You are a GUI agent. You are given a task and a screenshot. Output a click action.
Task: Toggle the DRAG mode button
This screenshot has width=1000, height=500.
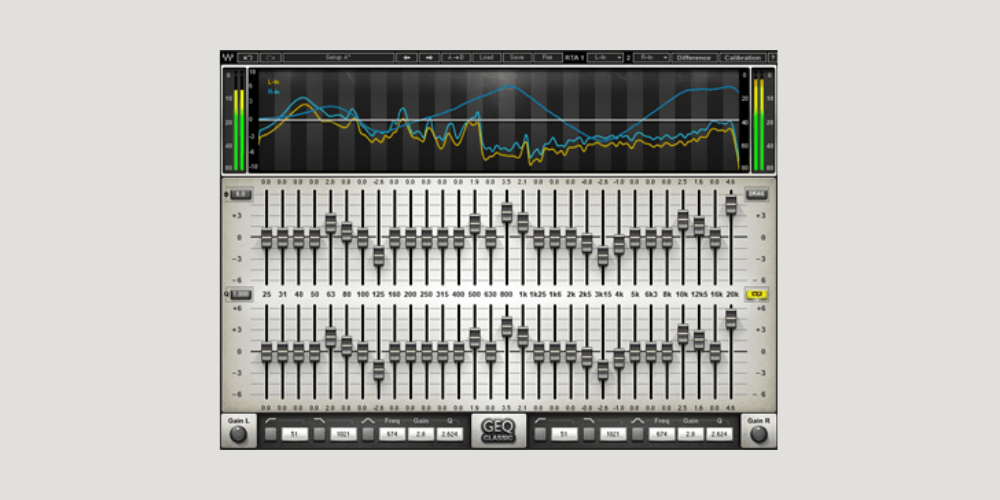pos(757,193)
